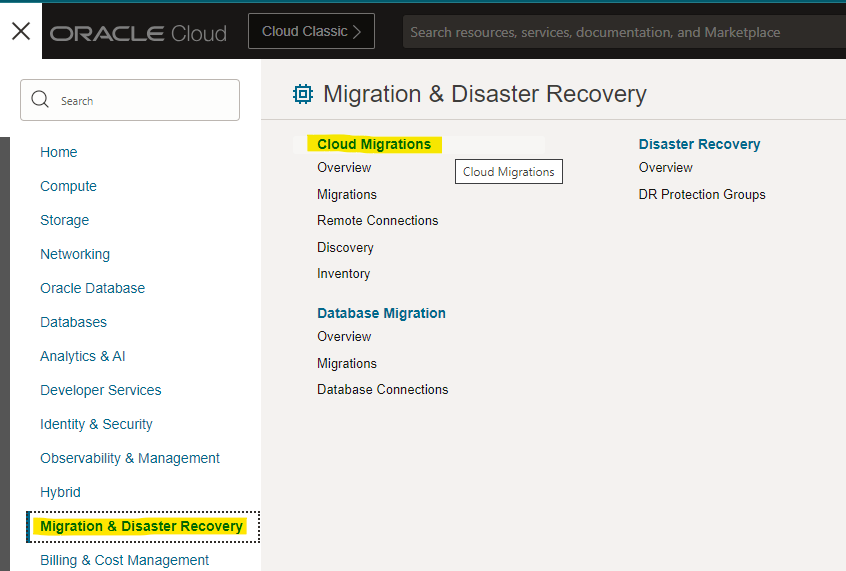Click the search magnifier icon in sidebar
The height and width of the screenshot is (571, 846).
point(41,100)
